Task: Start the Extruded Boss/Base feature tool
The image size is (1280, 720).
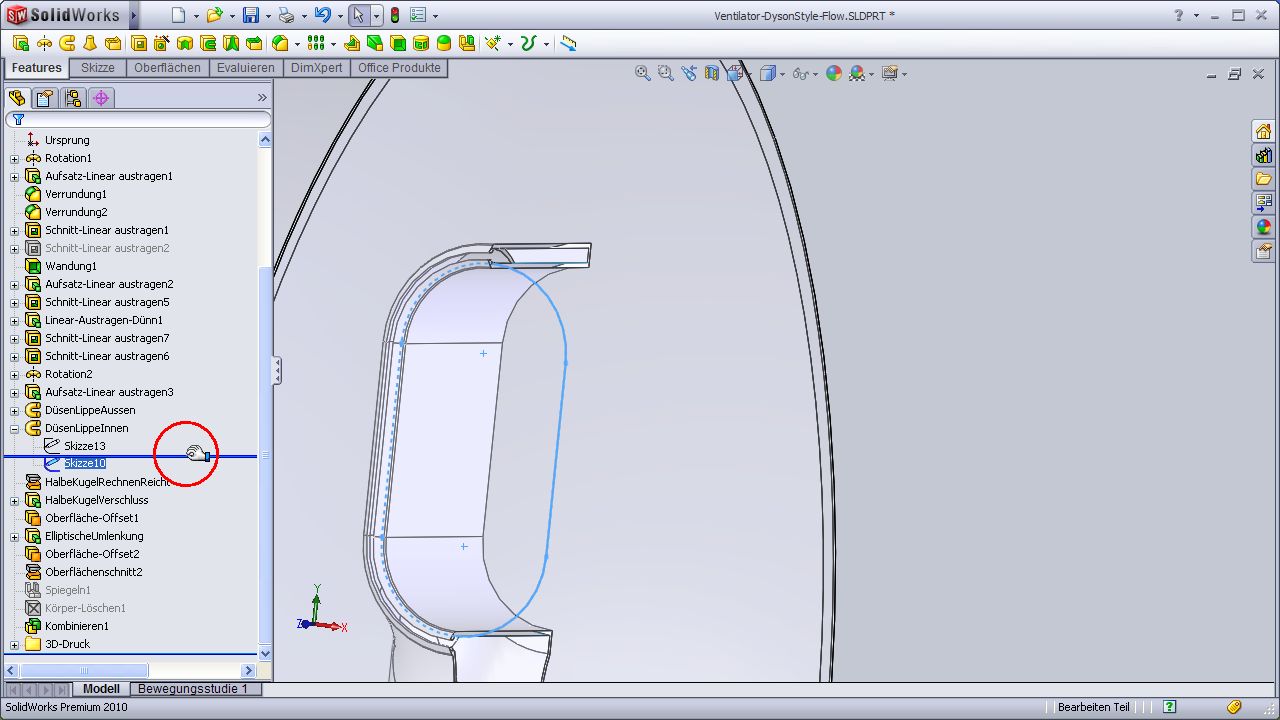Action: [21, 43]
